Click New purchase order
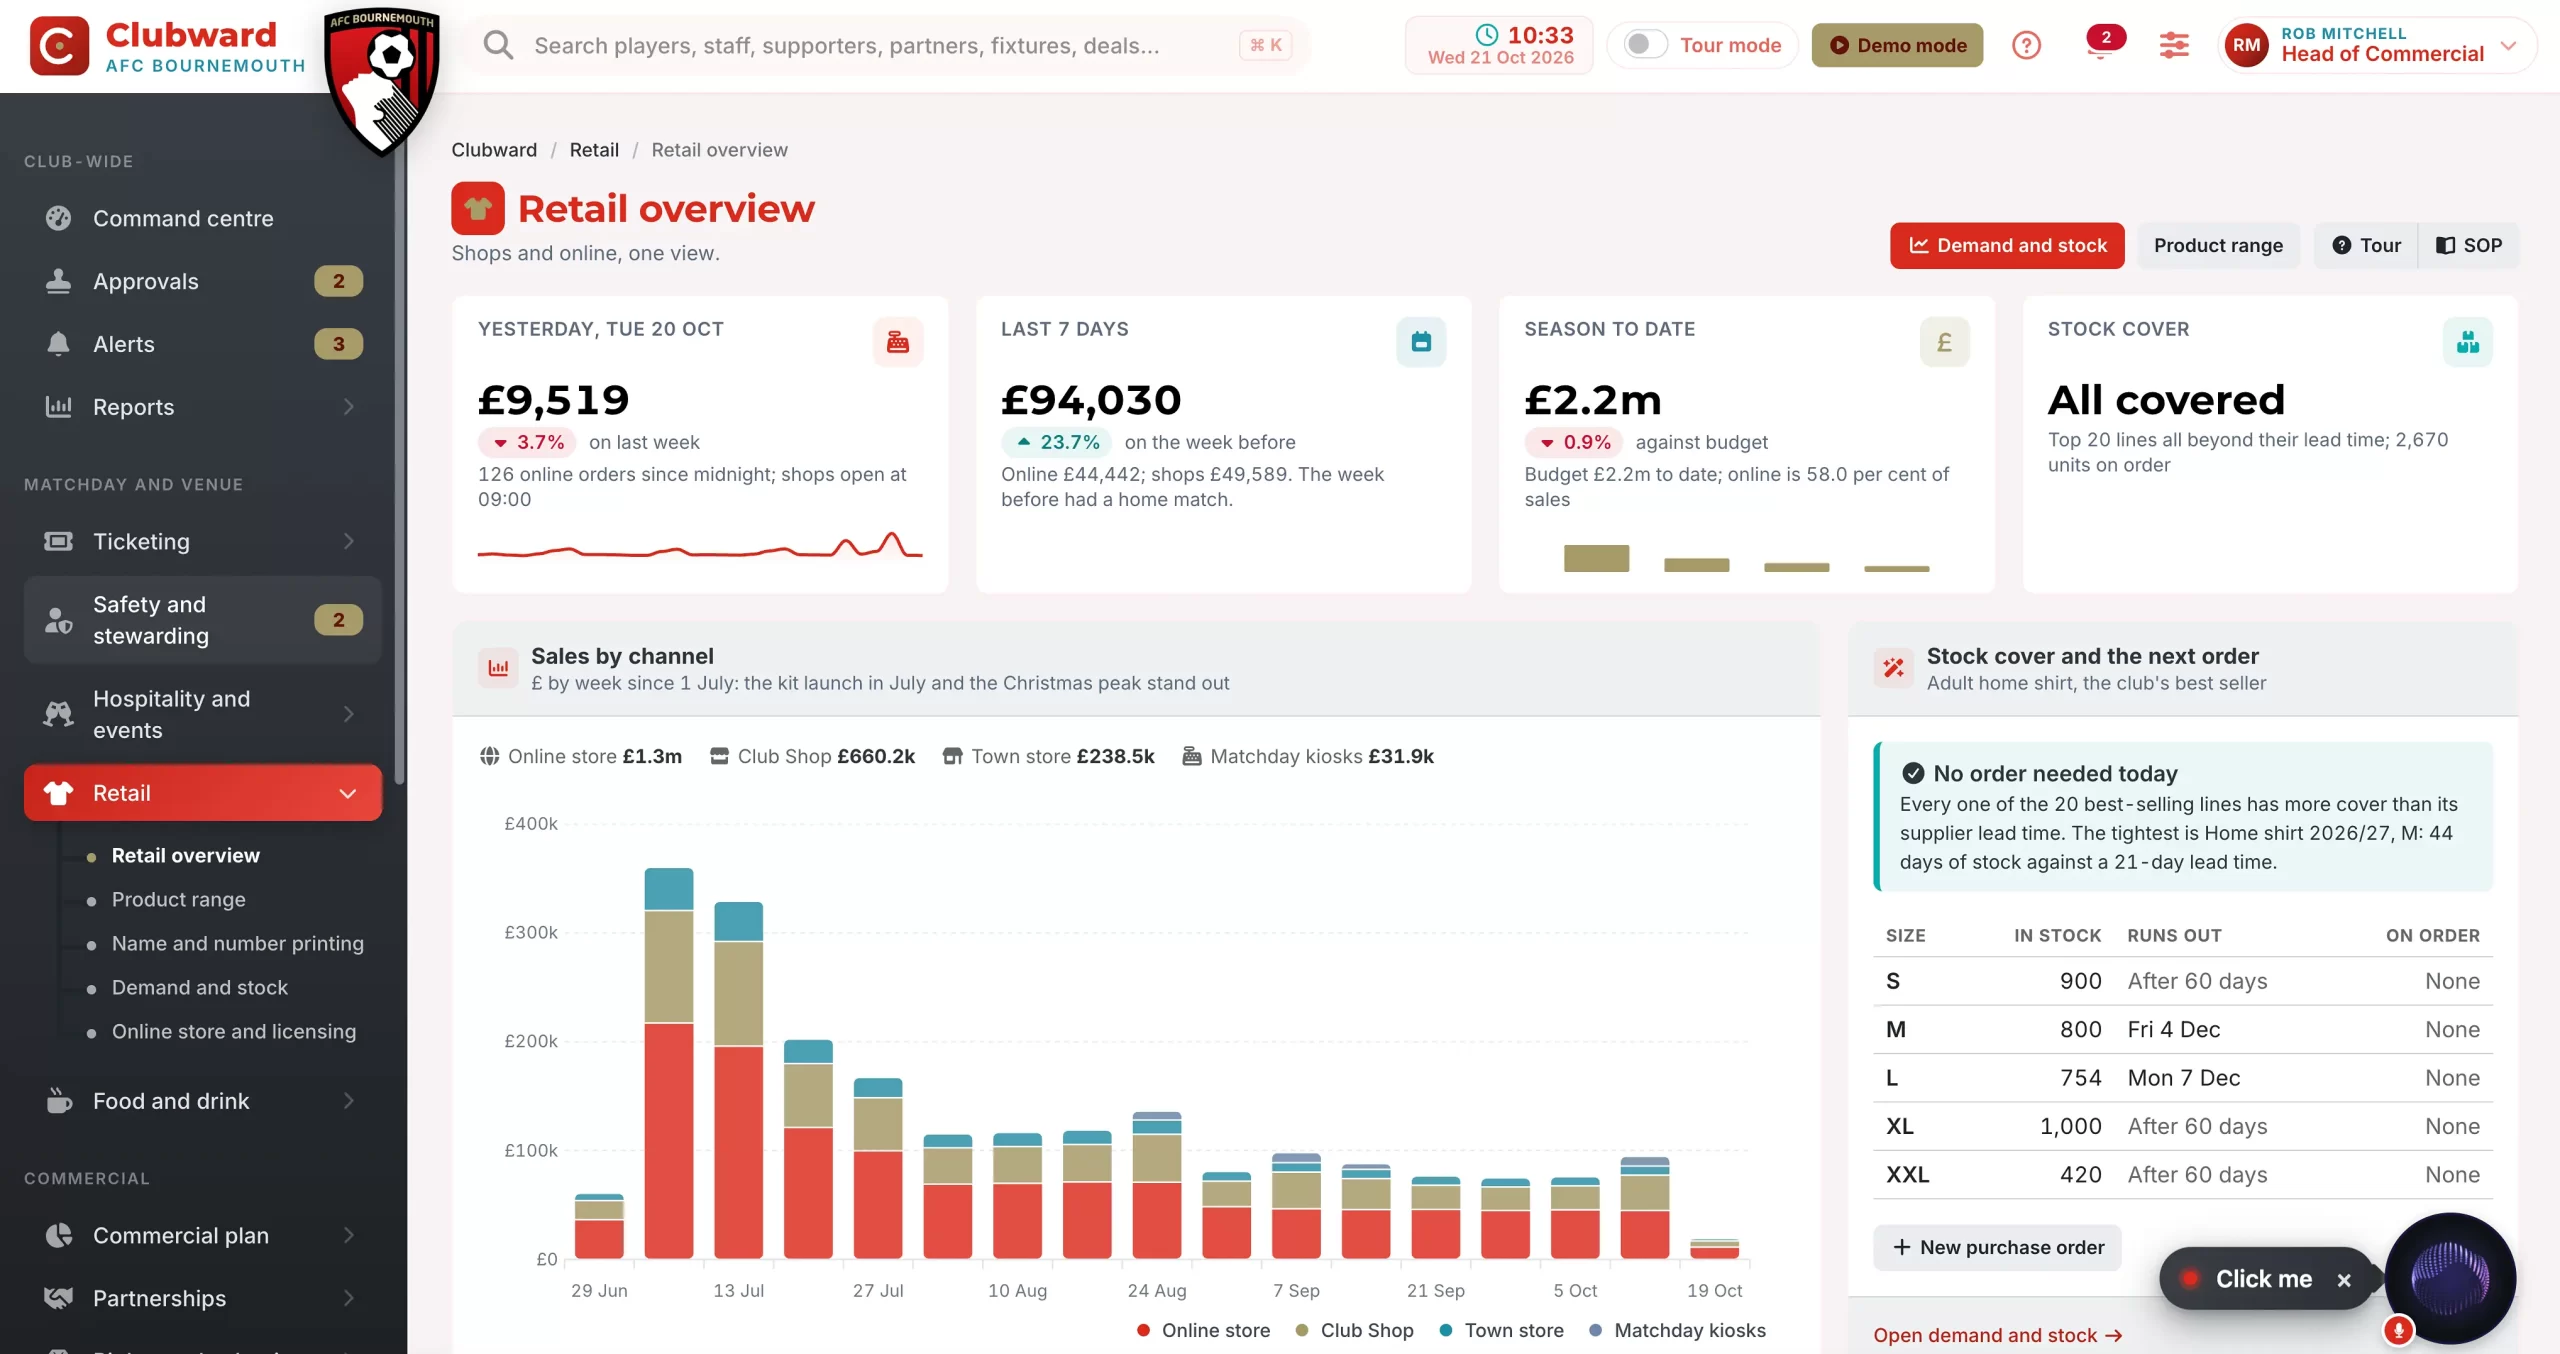This screenshot has width=2560, height=1354. 1997,1247
